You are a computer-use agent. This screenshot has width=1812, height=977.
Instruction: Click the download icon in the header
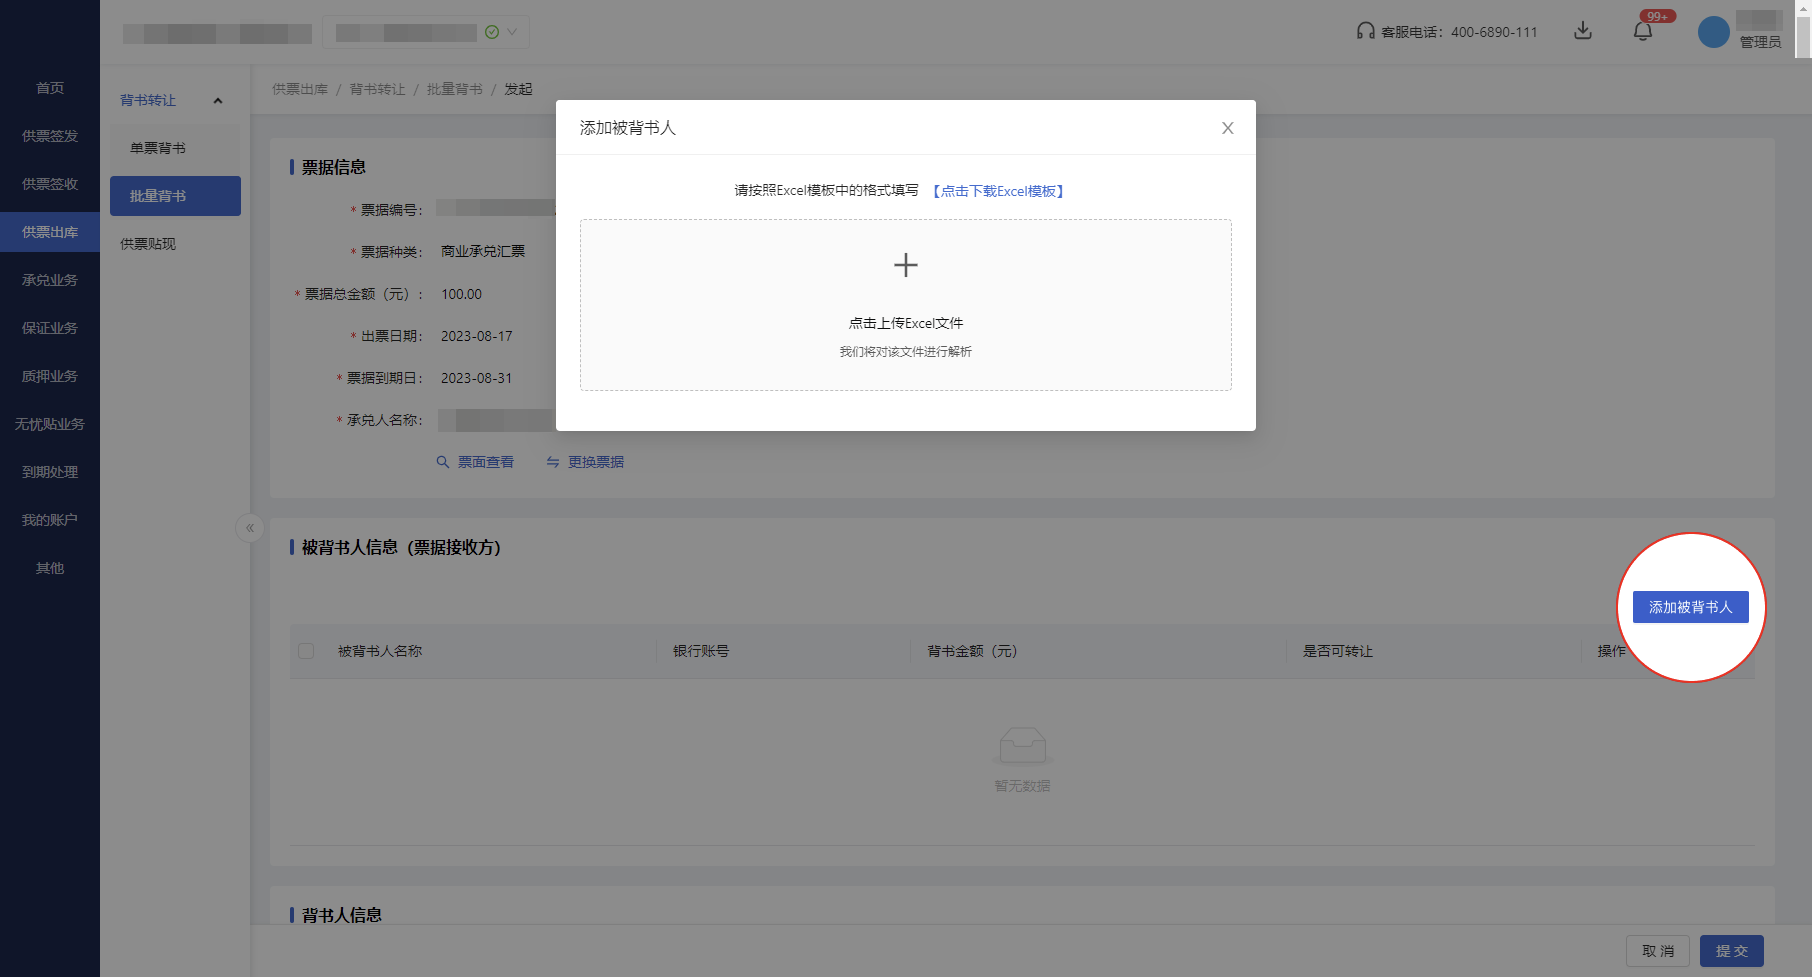pos(1583,31)
